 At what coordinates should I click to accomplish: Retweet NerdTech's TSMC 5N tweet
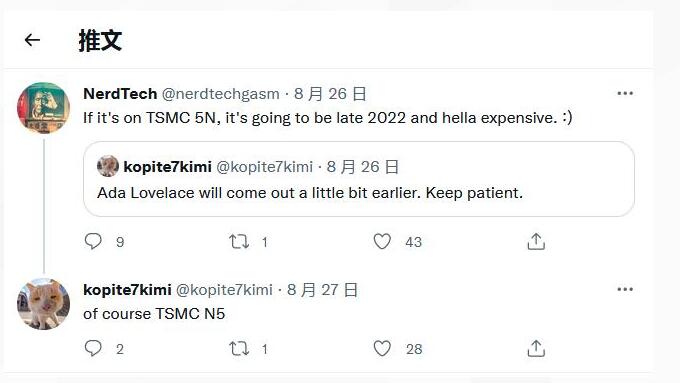(x=239, y=241)
